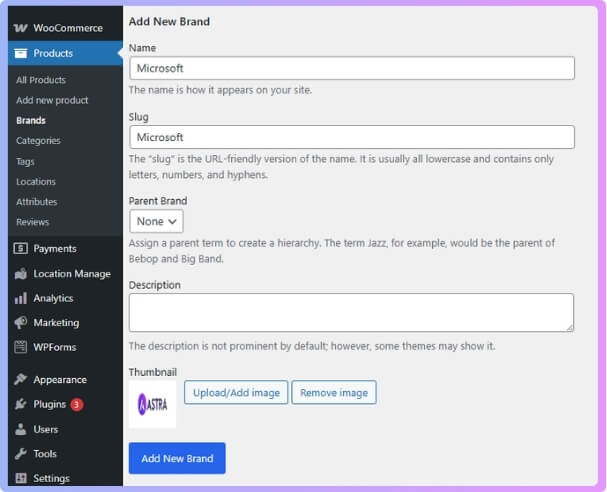
Task: Go to Categories under Products
Action: point(38,141)
